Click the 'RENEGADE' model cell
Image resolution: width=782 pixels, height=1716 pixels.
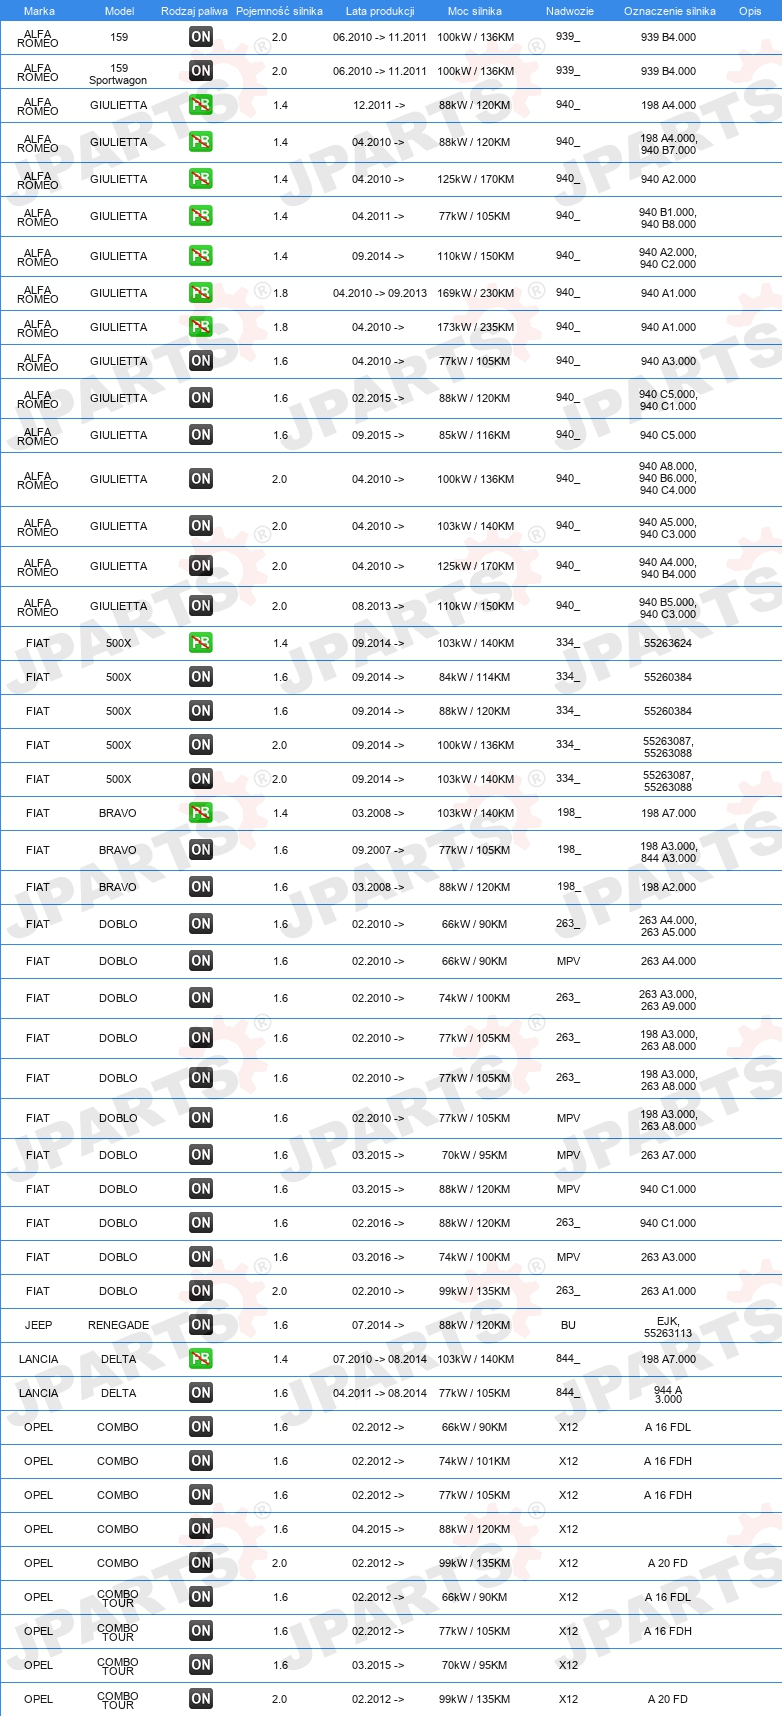coord(118,1325)
